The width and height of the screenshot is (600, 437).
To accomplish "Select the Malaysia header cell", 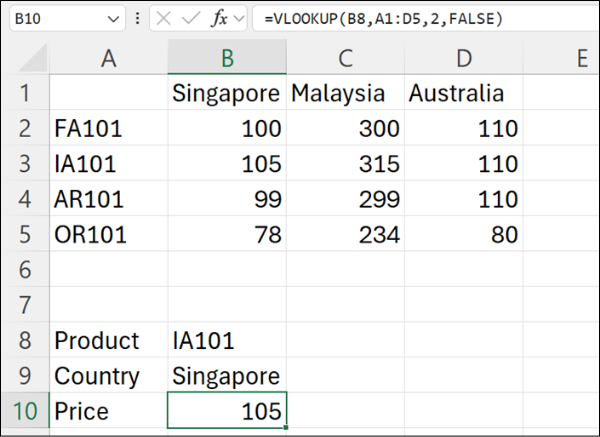I will point(346,94).
